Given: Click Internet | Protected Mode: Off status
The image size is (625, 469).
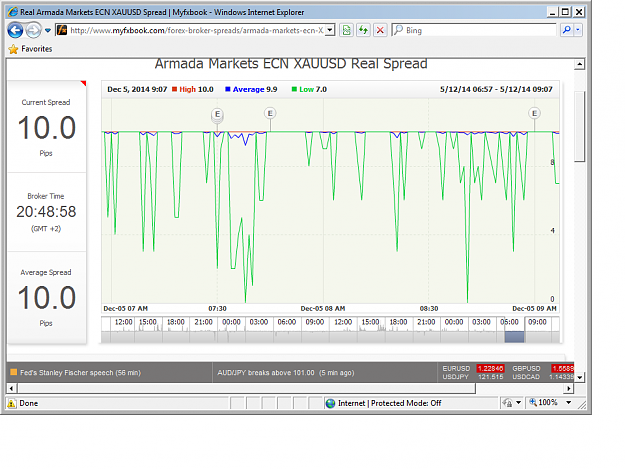Looking at the screenshot, I should pyautogui.click(x=389, y=403).
